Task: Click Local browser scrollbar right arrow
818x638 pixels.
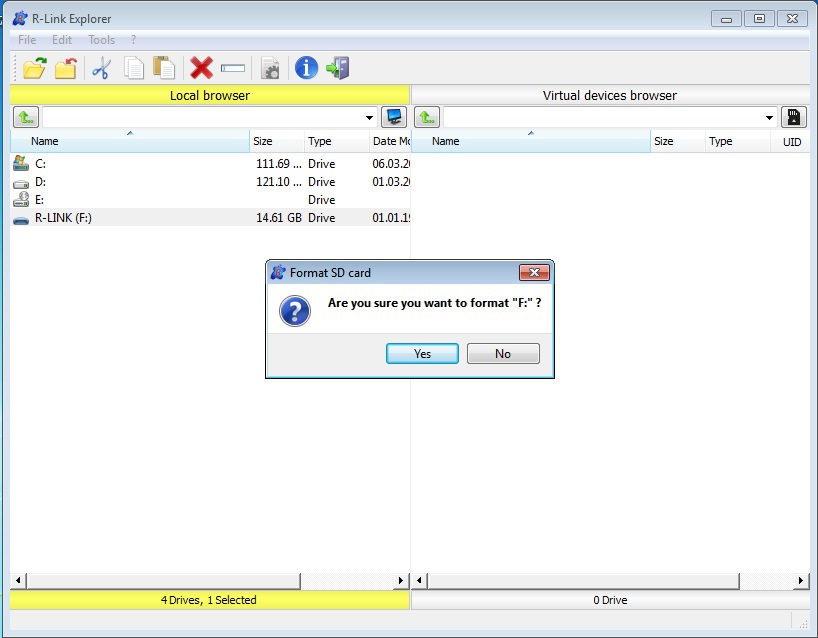Action: point(401,580)
